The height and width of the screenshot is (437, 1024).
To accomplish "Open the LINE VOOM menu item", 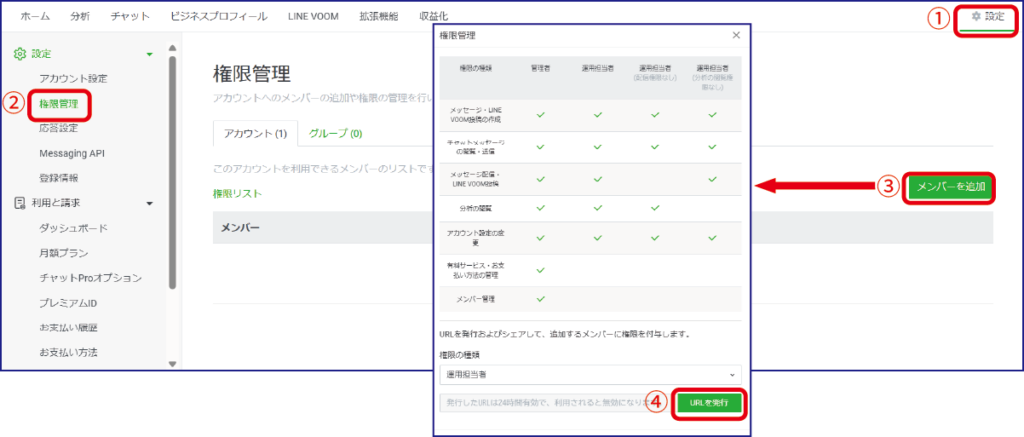I will tap(313, 16).
